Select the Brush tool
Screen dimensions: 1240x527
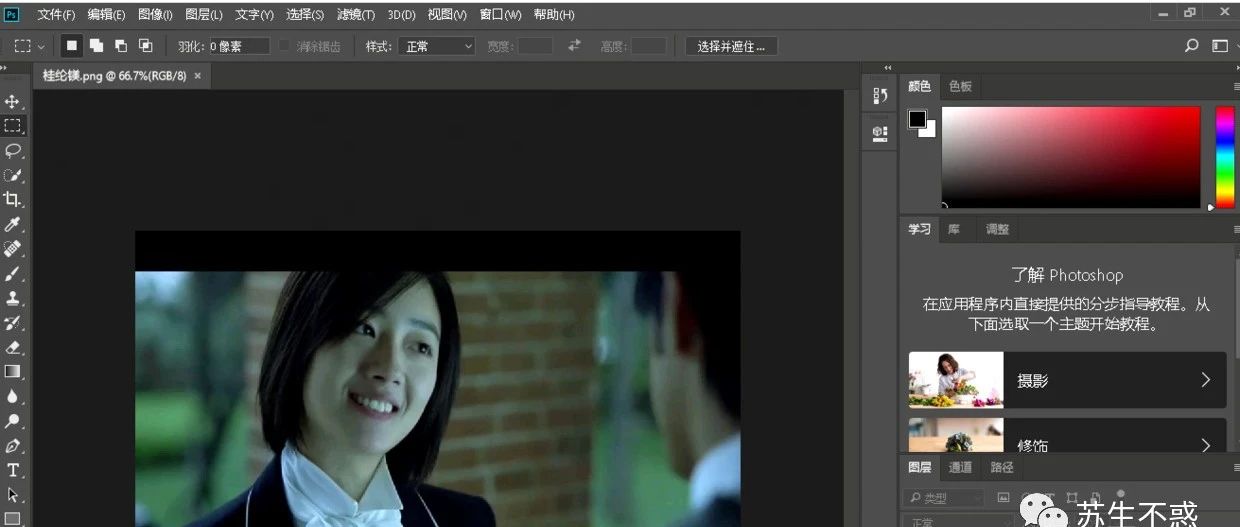pyautogui.click(x=13, y=273)
